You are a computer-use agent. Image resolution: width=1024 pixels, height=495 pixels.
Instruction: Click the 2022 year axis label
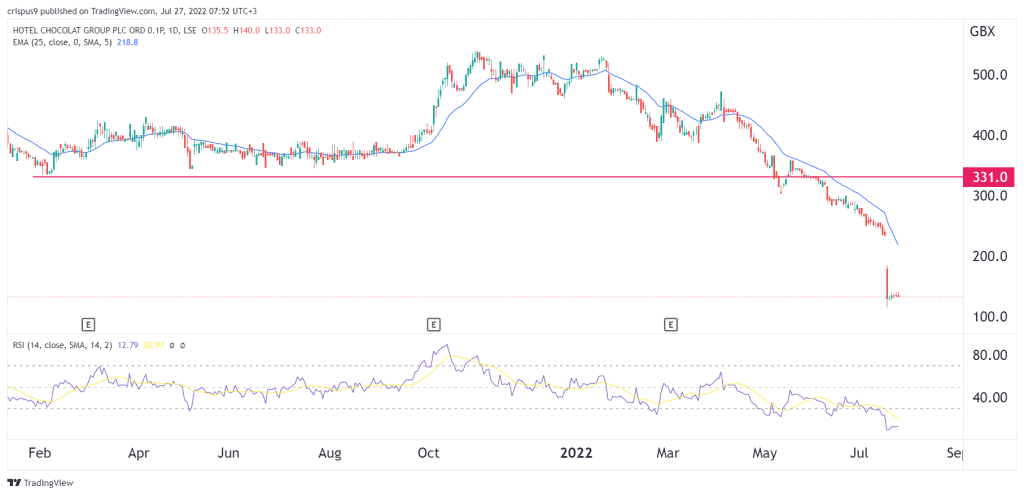pyautogui.click(x=575, y=453)
